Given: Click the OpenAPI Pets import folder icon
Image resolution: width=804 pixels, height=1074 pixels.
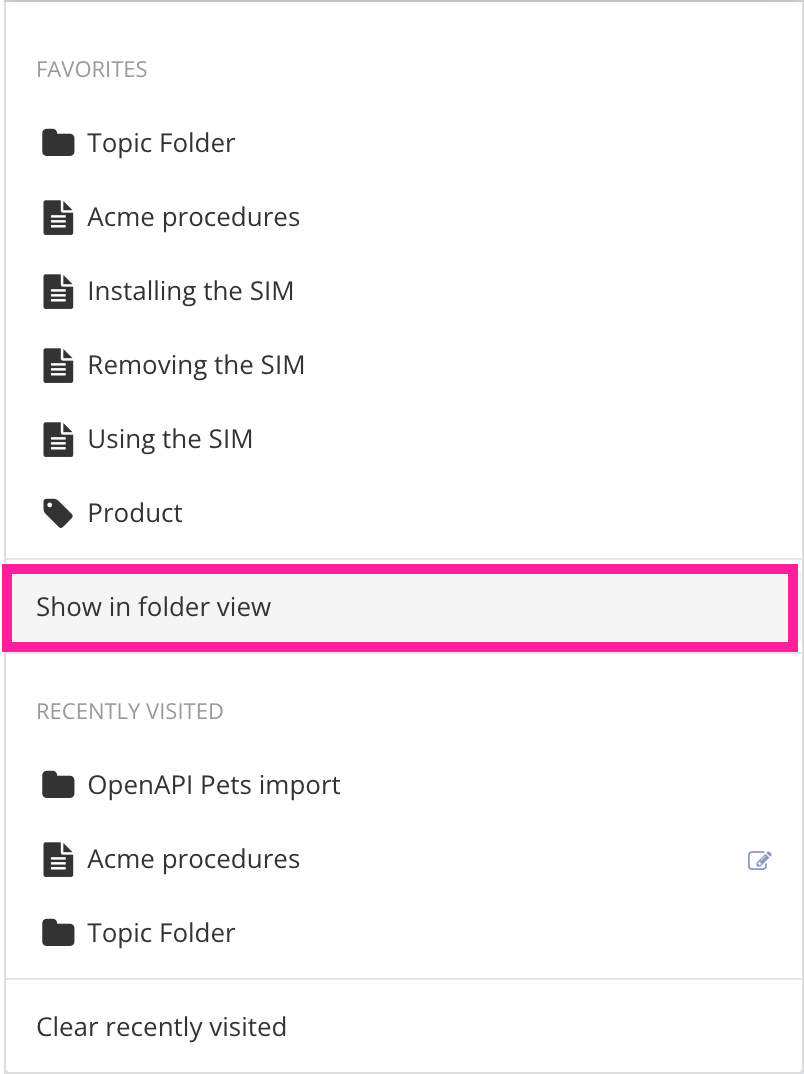Looking at the screenshot, I should (58, 784).
